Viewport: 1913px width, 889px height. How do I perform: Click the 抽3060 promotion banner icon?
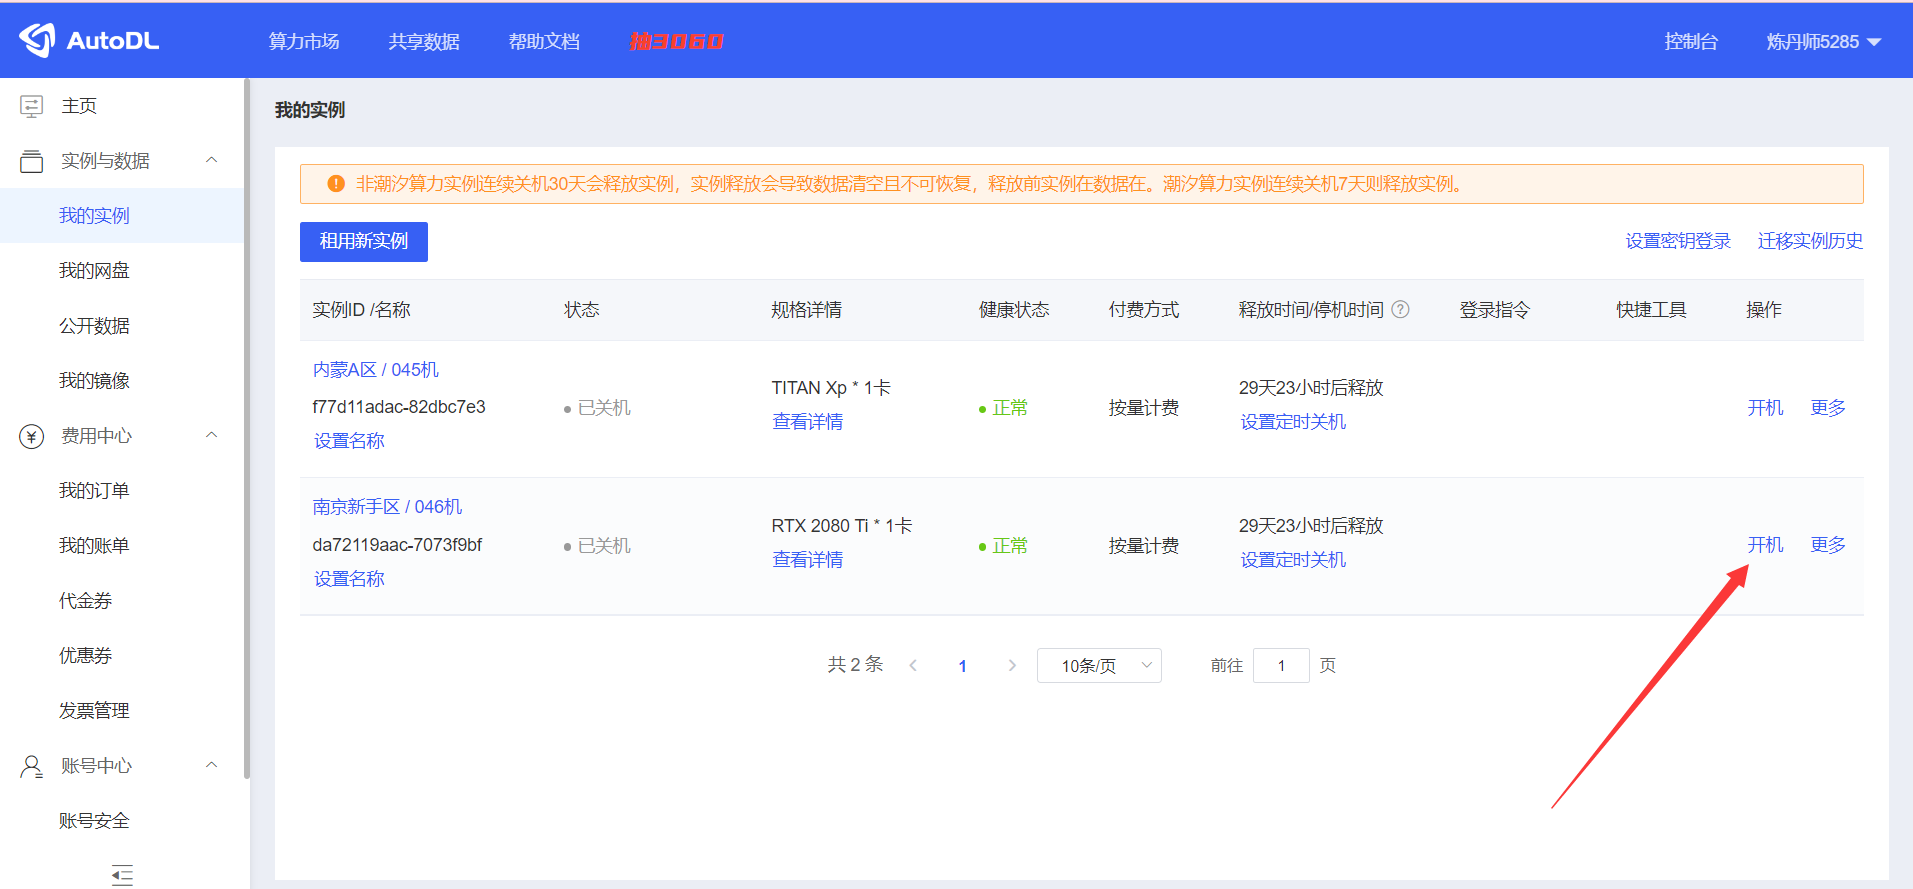(676, 41)
